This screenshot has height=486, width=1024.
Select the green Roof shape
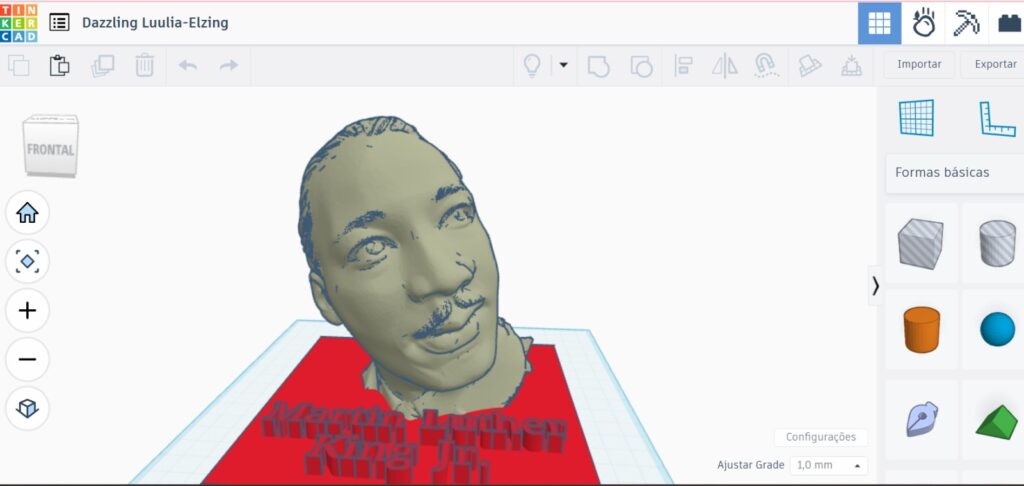coord(997,422)
